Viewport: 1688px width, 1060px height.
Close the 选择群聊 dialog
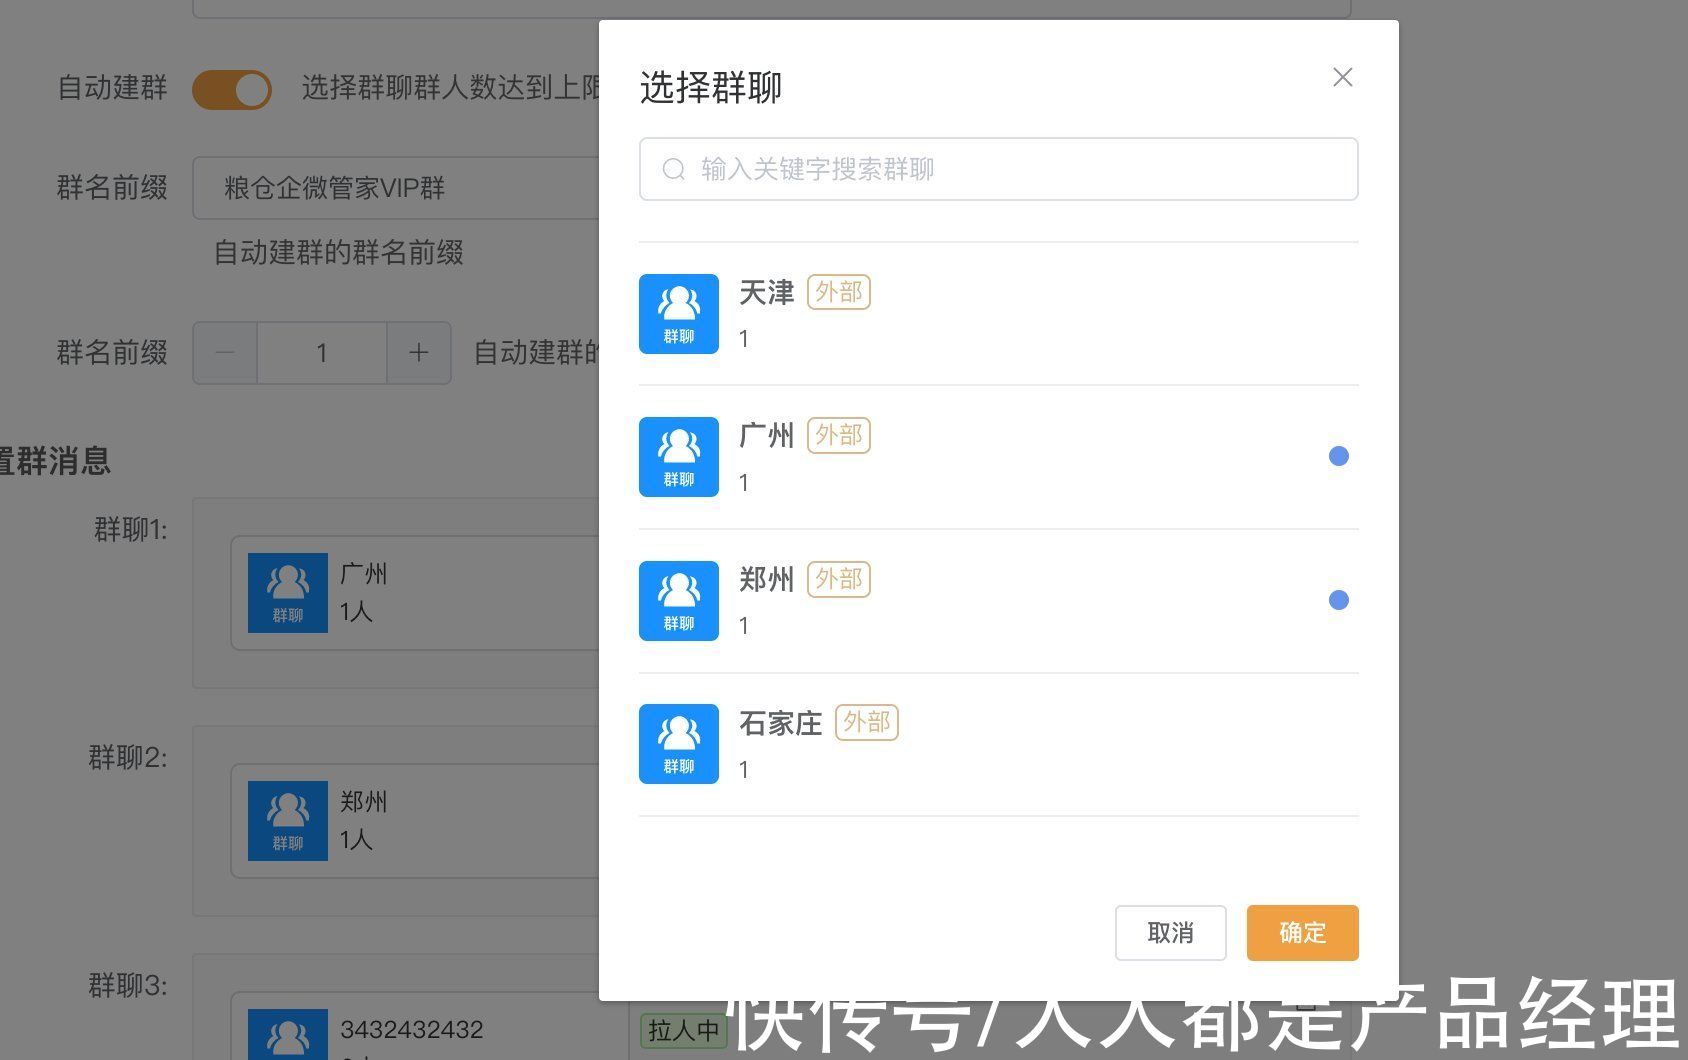click(1343, 77)
